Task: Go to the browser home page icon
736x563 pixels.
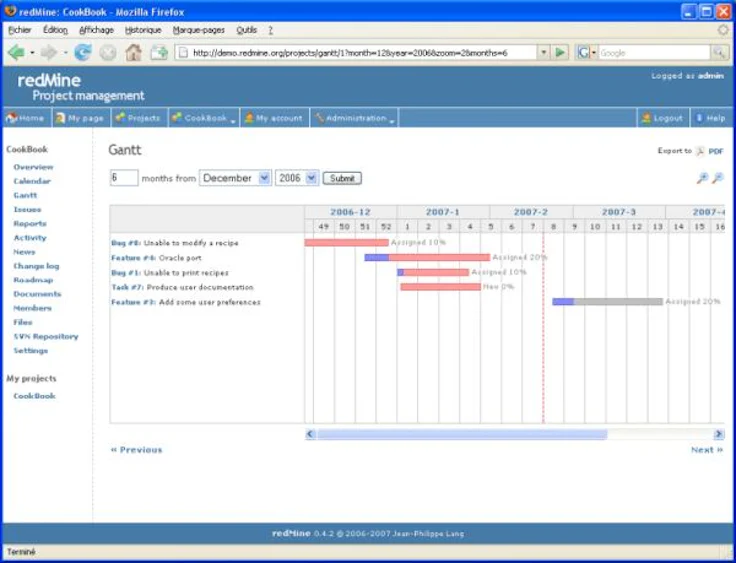Action: [134, 52]
